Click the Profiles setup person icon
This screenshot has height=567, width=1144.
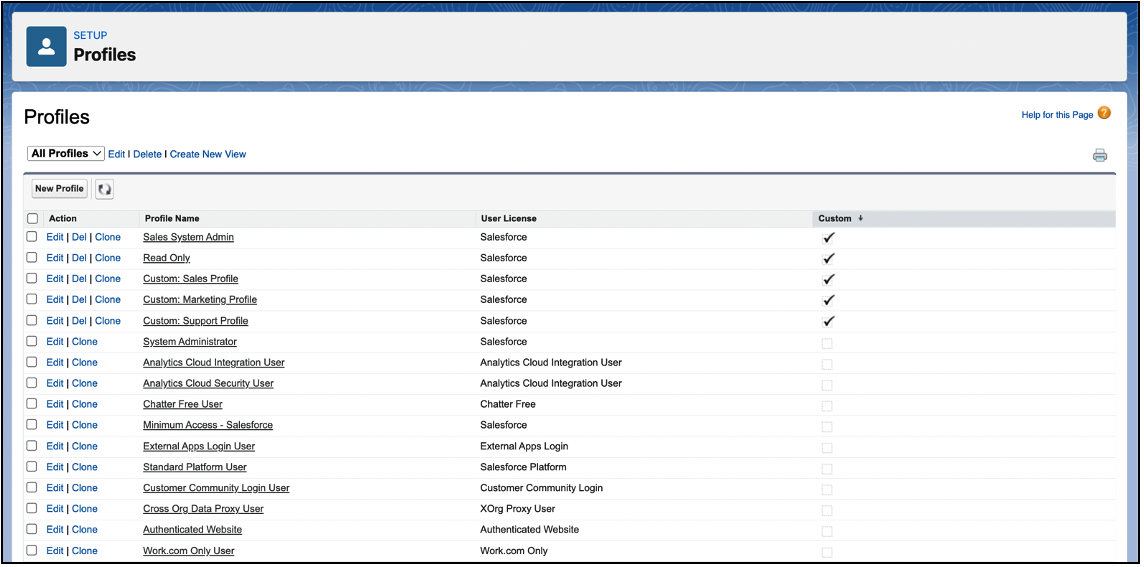click(x=47, y=47)
